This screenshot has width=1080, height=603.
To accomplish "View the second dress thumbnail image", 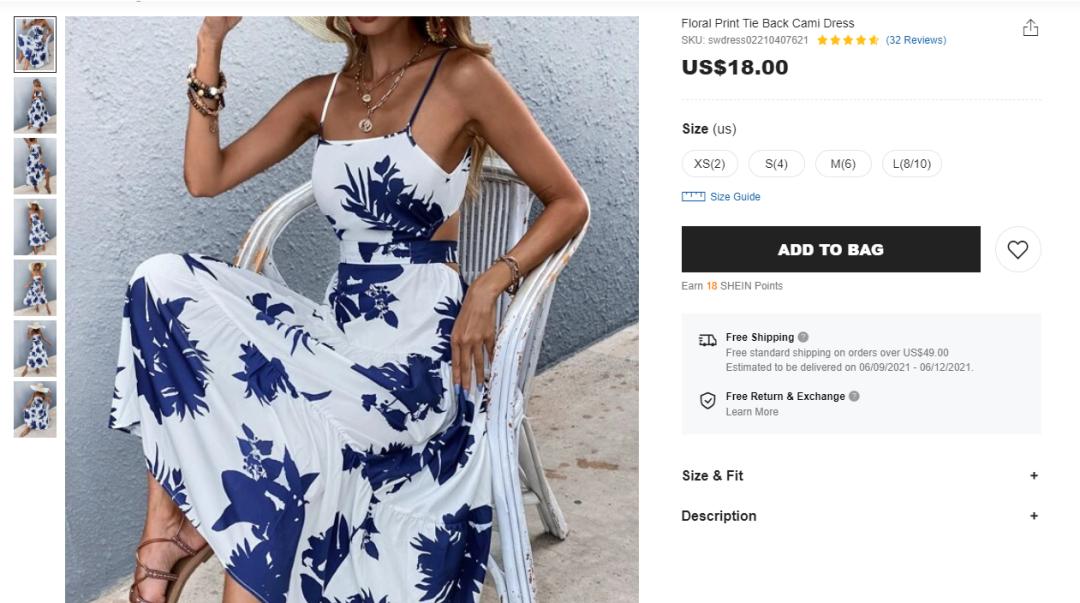I will (35, 105).
